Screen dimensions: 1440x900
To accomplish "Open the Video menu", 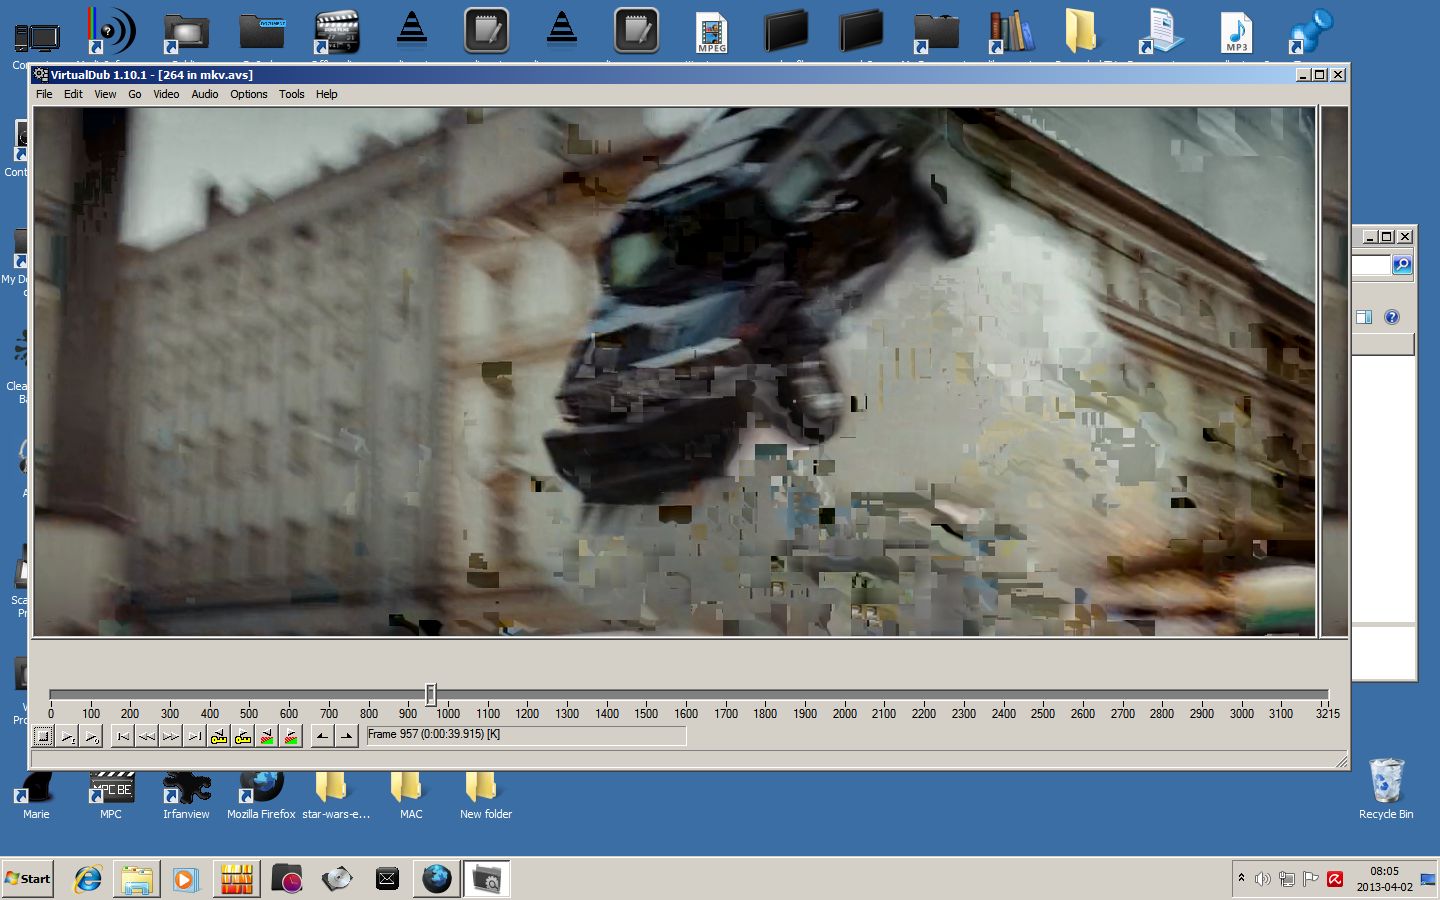I will click(166, 94).
